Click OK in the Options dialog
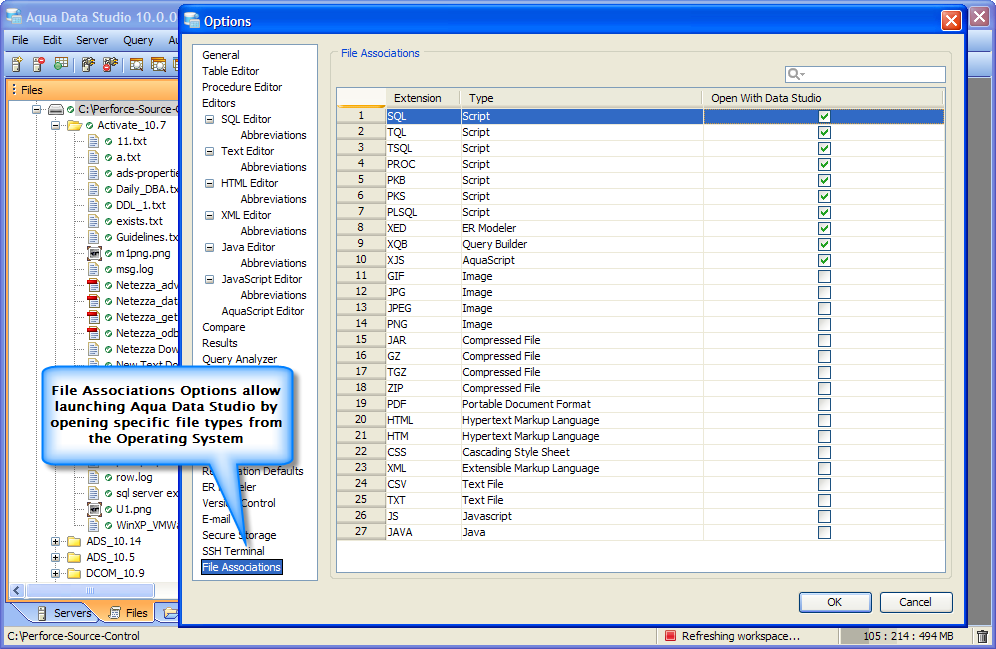The height and width of the screenshot is (649, 996). [835, 602]
